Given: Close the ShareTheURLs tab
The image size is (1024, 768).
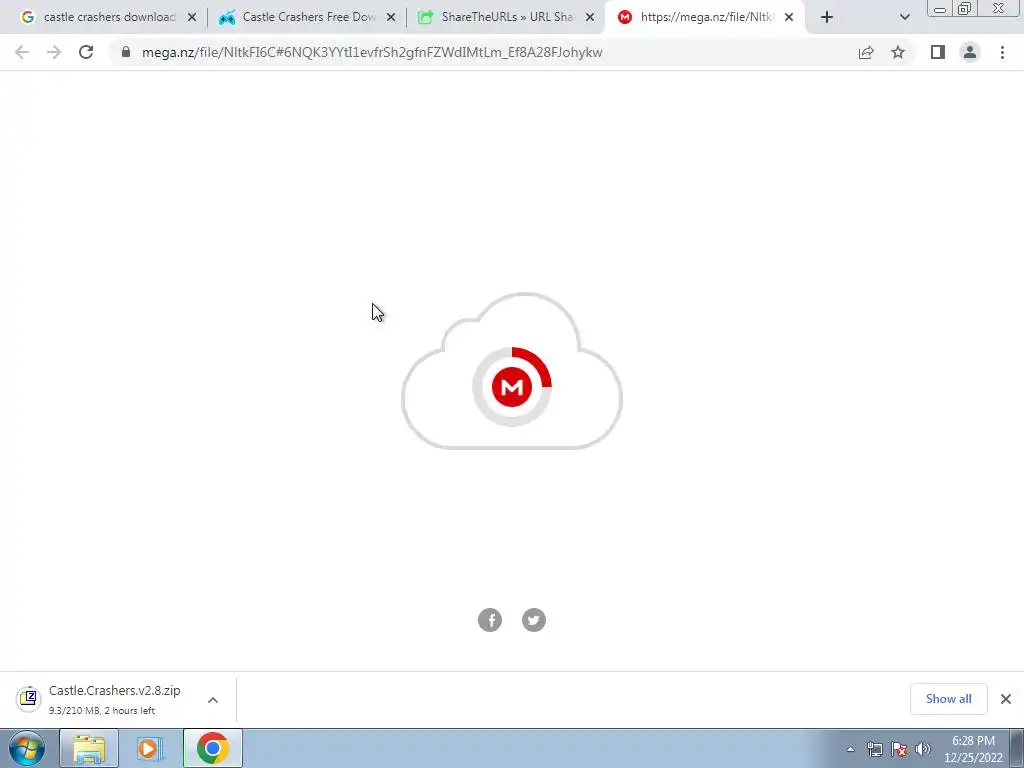Looking at the screenshot, I should point(590,18).
